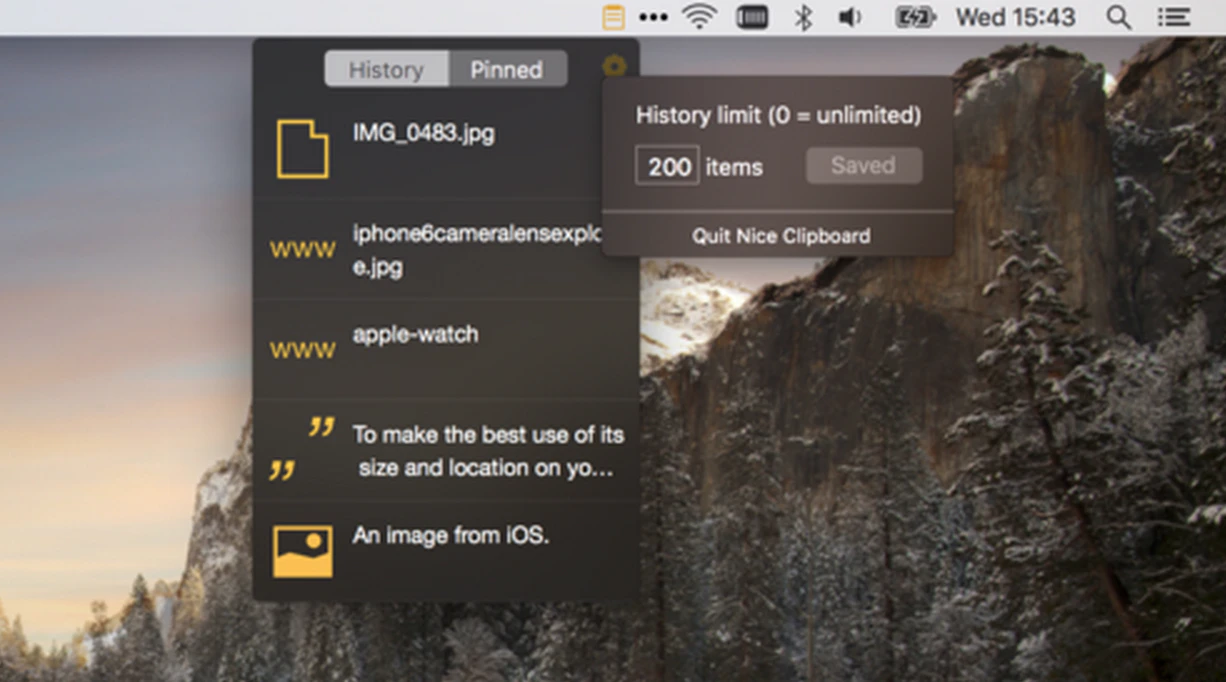Open the Bluetooth menu bar icon
Viewport: 1226px width, 682px height.
pyautogui.click(x=802, y=17)
